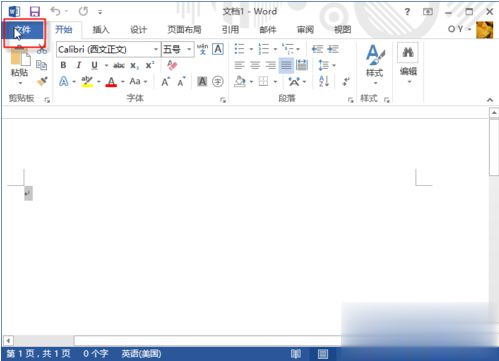The image size is (499, 361).
Task: Click the phonetic guide (wén) icon
Action: pyautogui.click(x=202, y=49)
